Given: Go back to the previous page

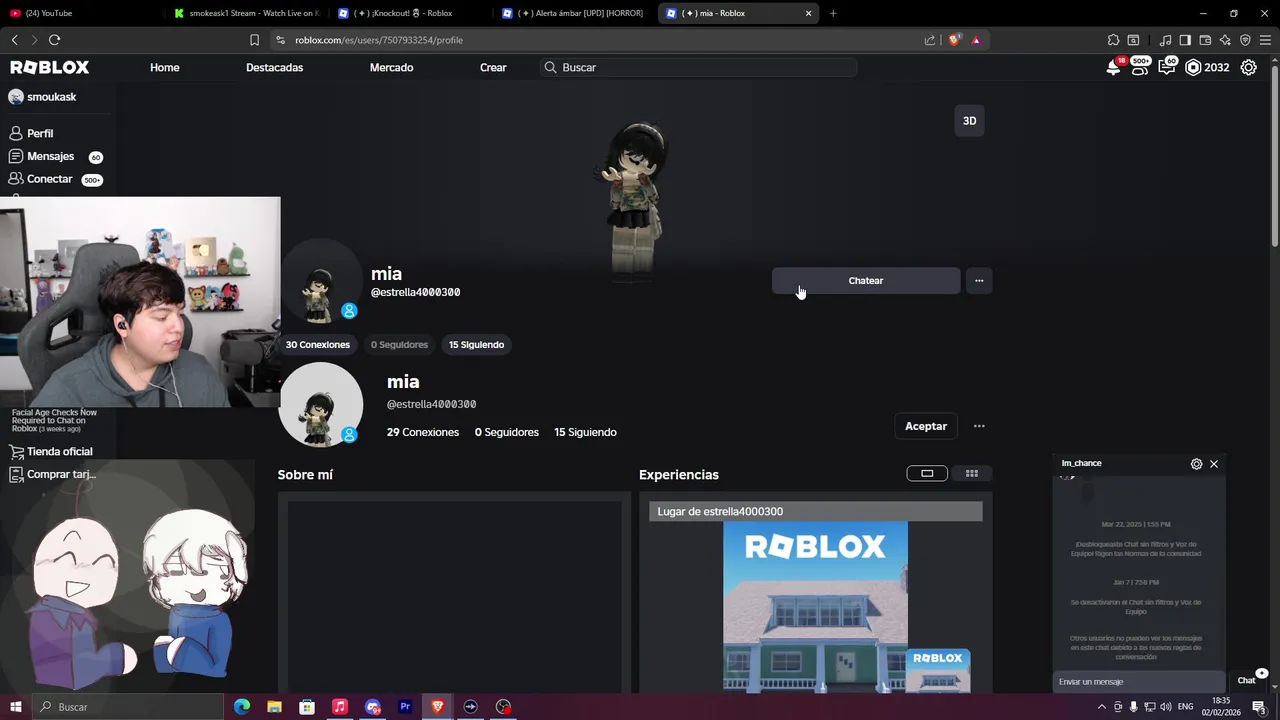Looking at the screenshot, I should 14,40.
